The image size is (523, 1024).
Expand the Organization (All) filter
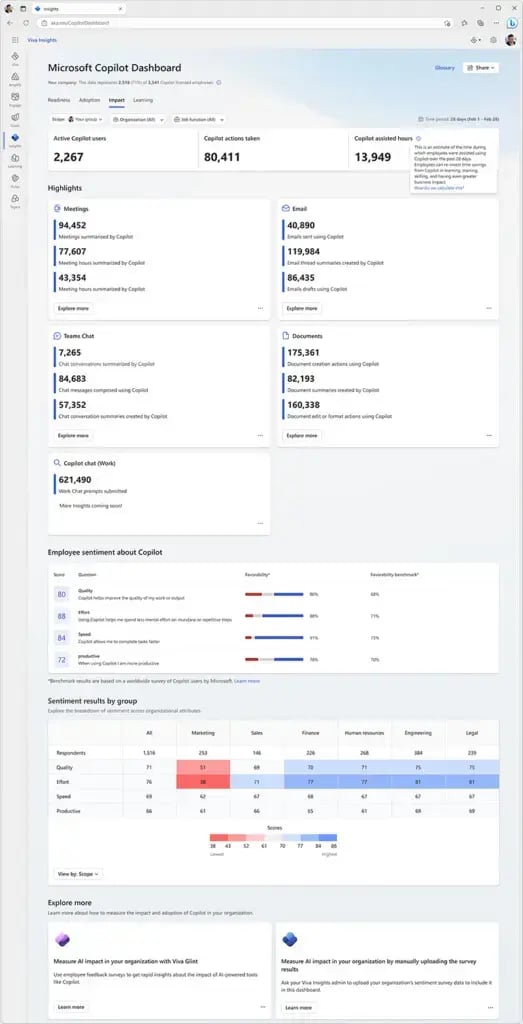138,120
